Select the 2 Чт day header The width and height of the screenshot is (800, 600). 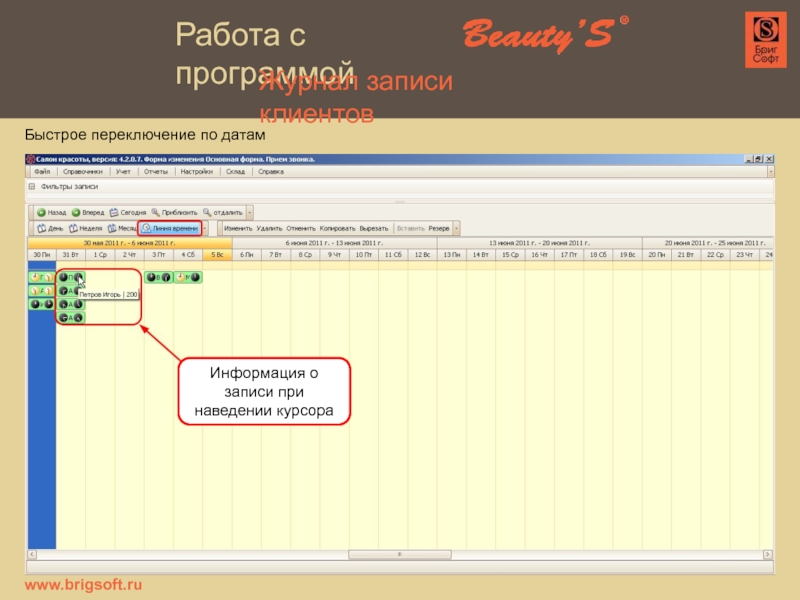129,254
